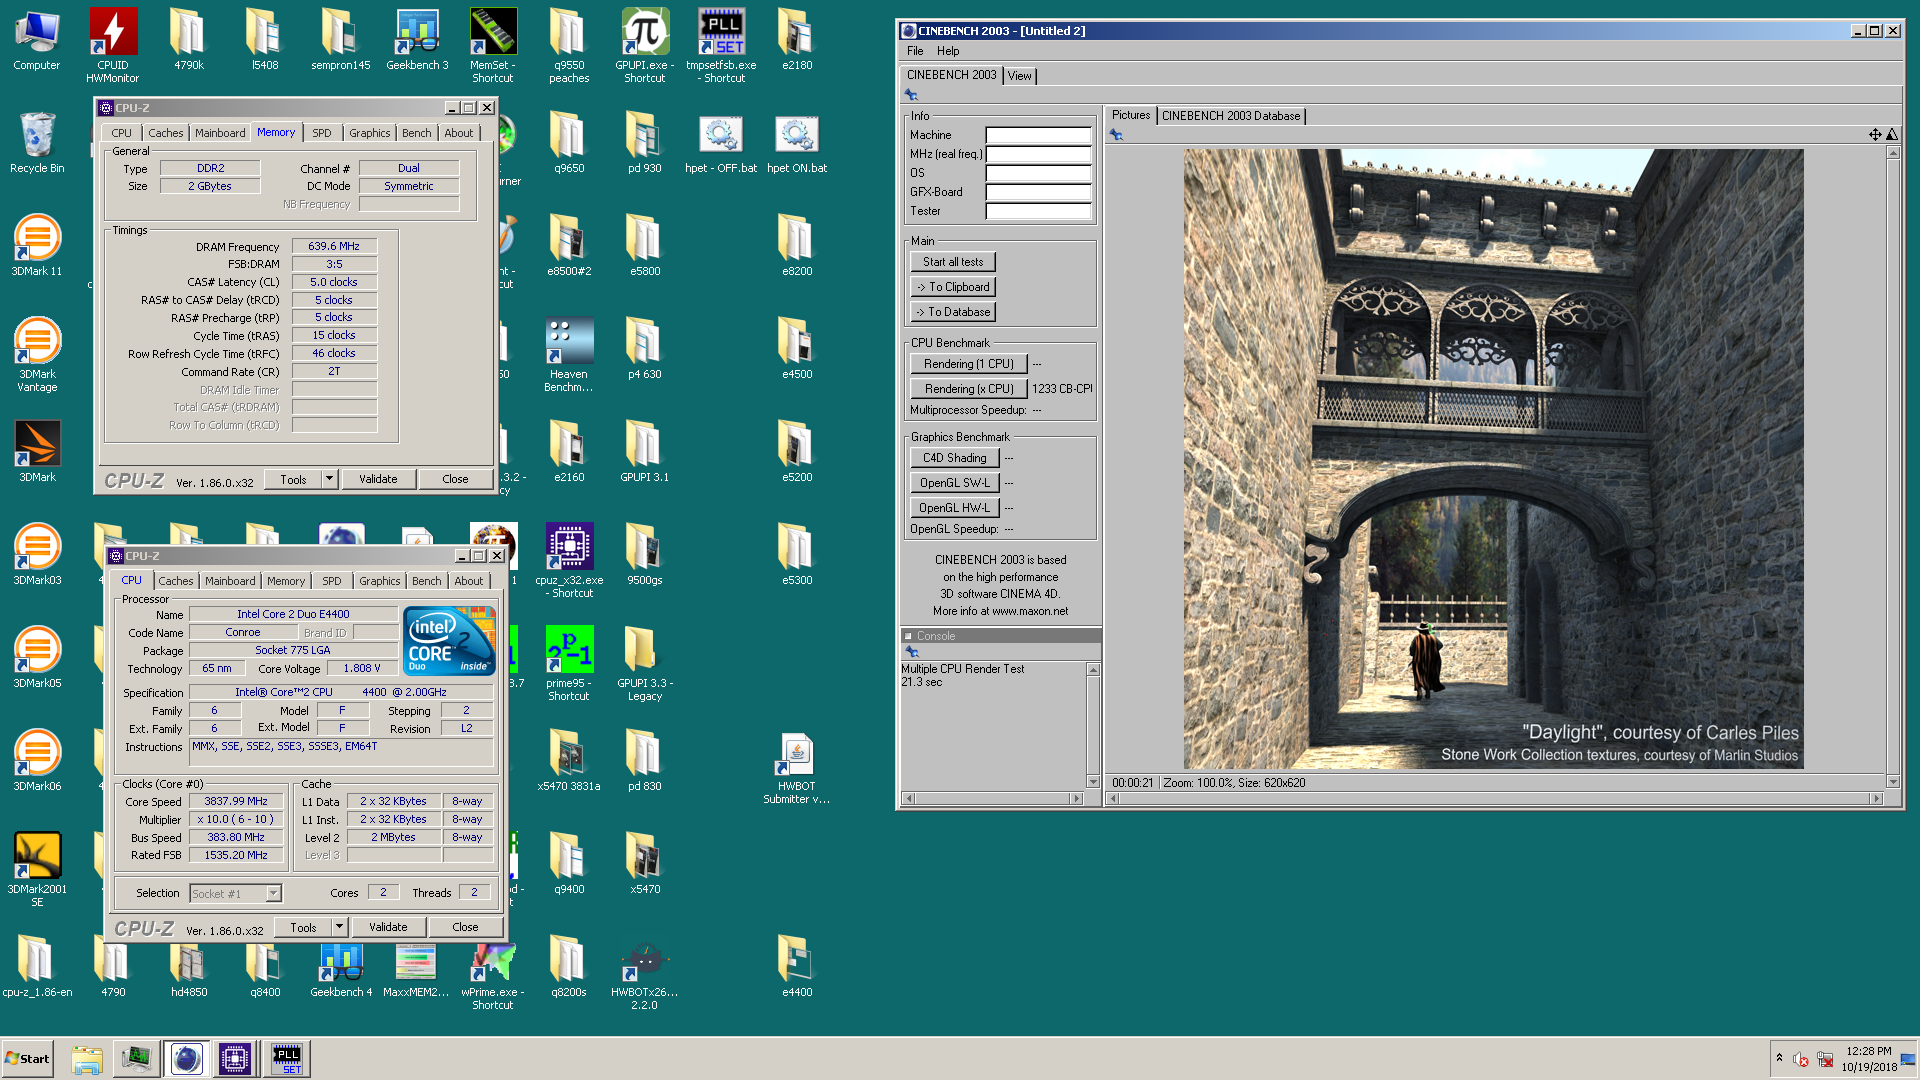Viewport: 1920px width, 1080px height.
Task: Open 3DMark03 desktop icon
Action: point(37,554)
